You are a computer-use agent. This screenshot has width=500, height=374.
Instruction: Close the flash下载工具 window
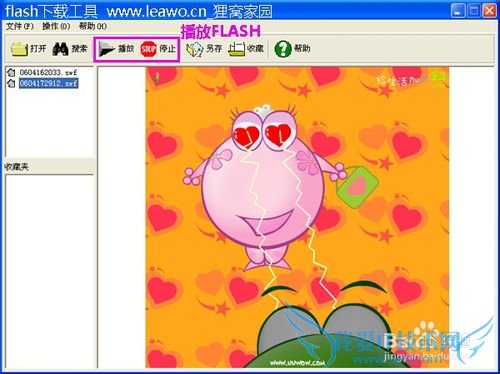(x=489, y=11)
